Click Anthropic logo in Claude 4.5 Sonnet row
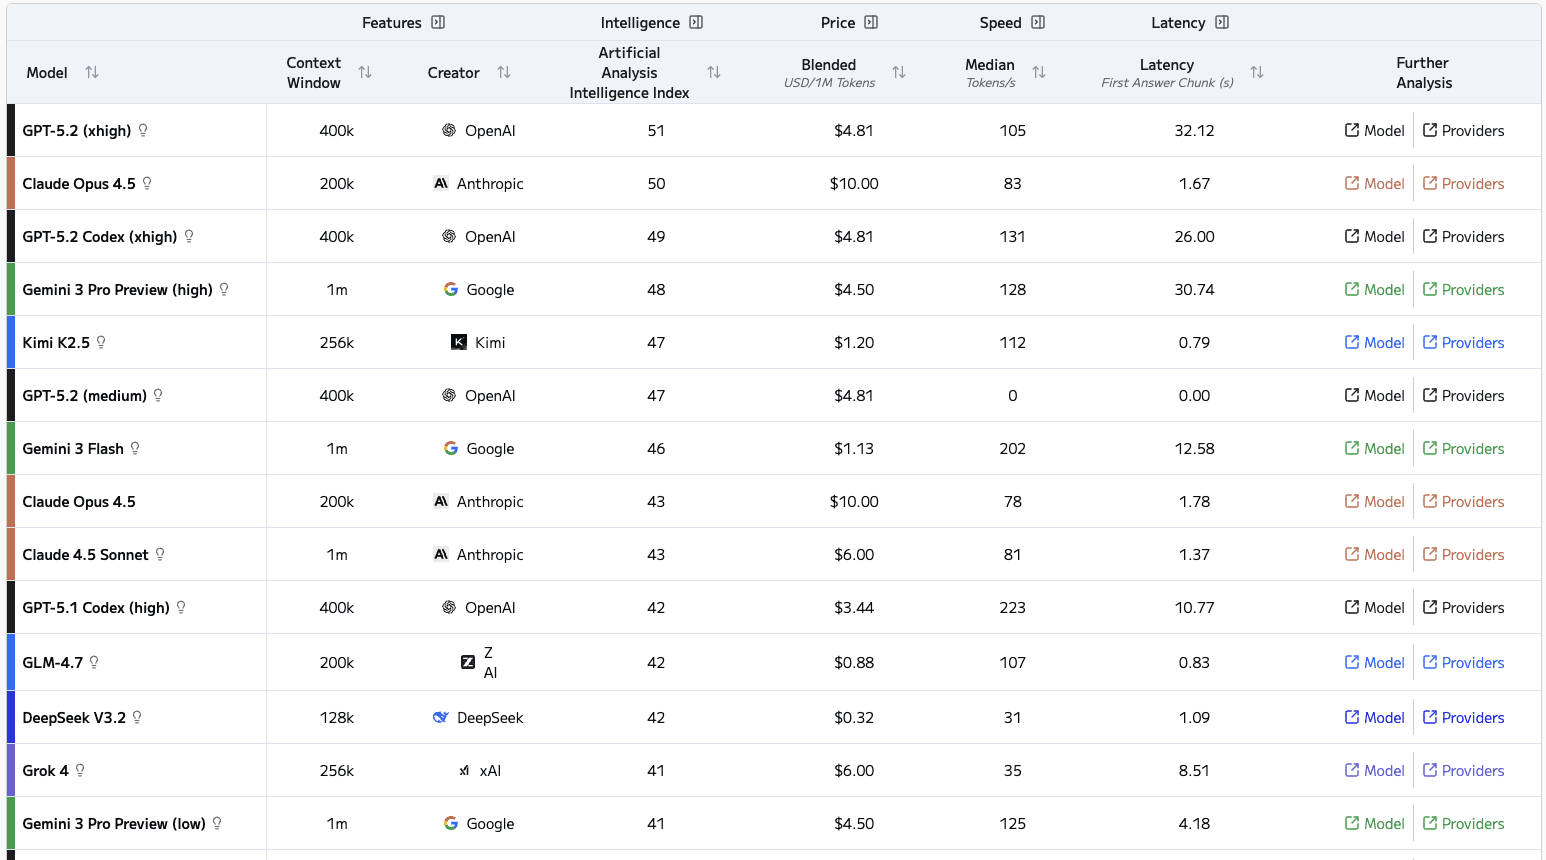1546x860 pixels. point(441,554)
